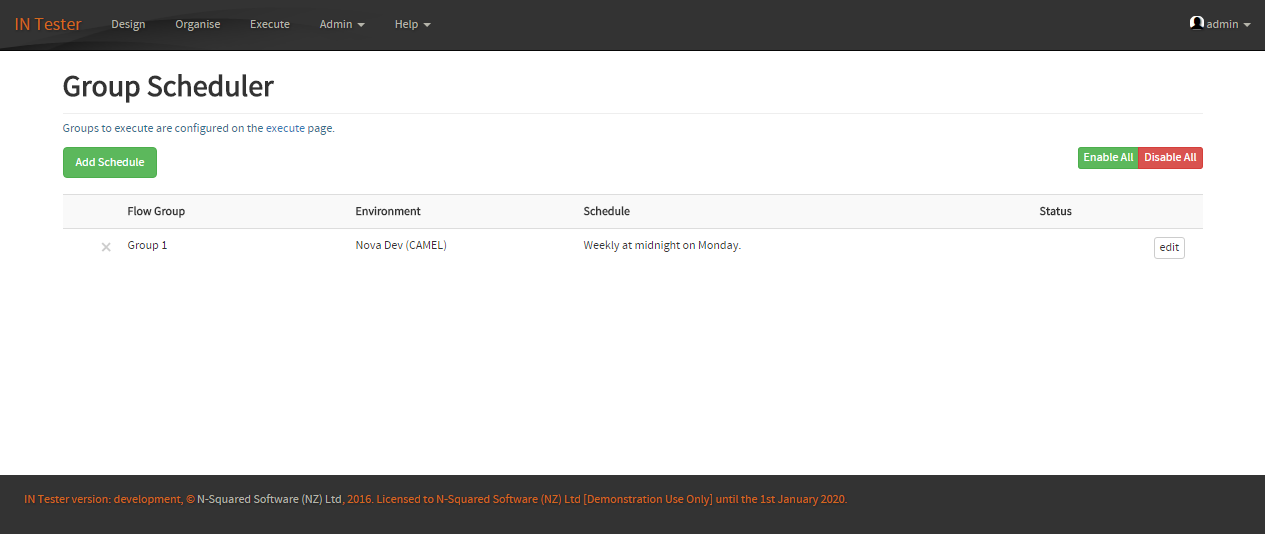Click N-Squared Software (NZ) Ltd footer link
The height and width of the screenshot is (534, 1265).
point(270,499)
